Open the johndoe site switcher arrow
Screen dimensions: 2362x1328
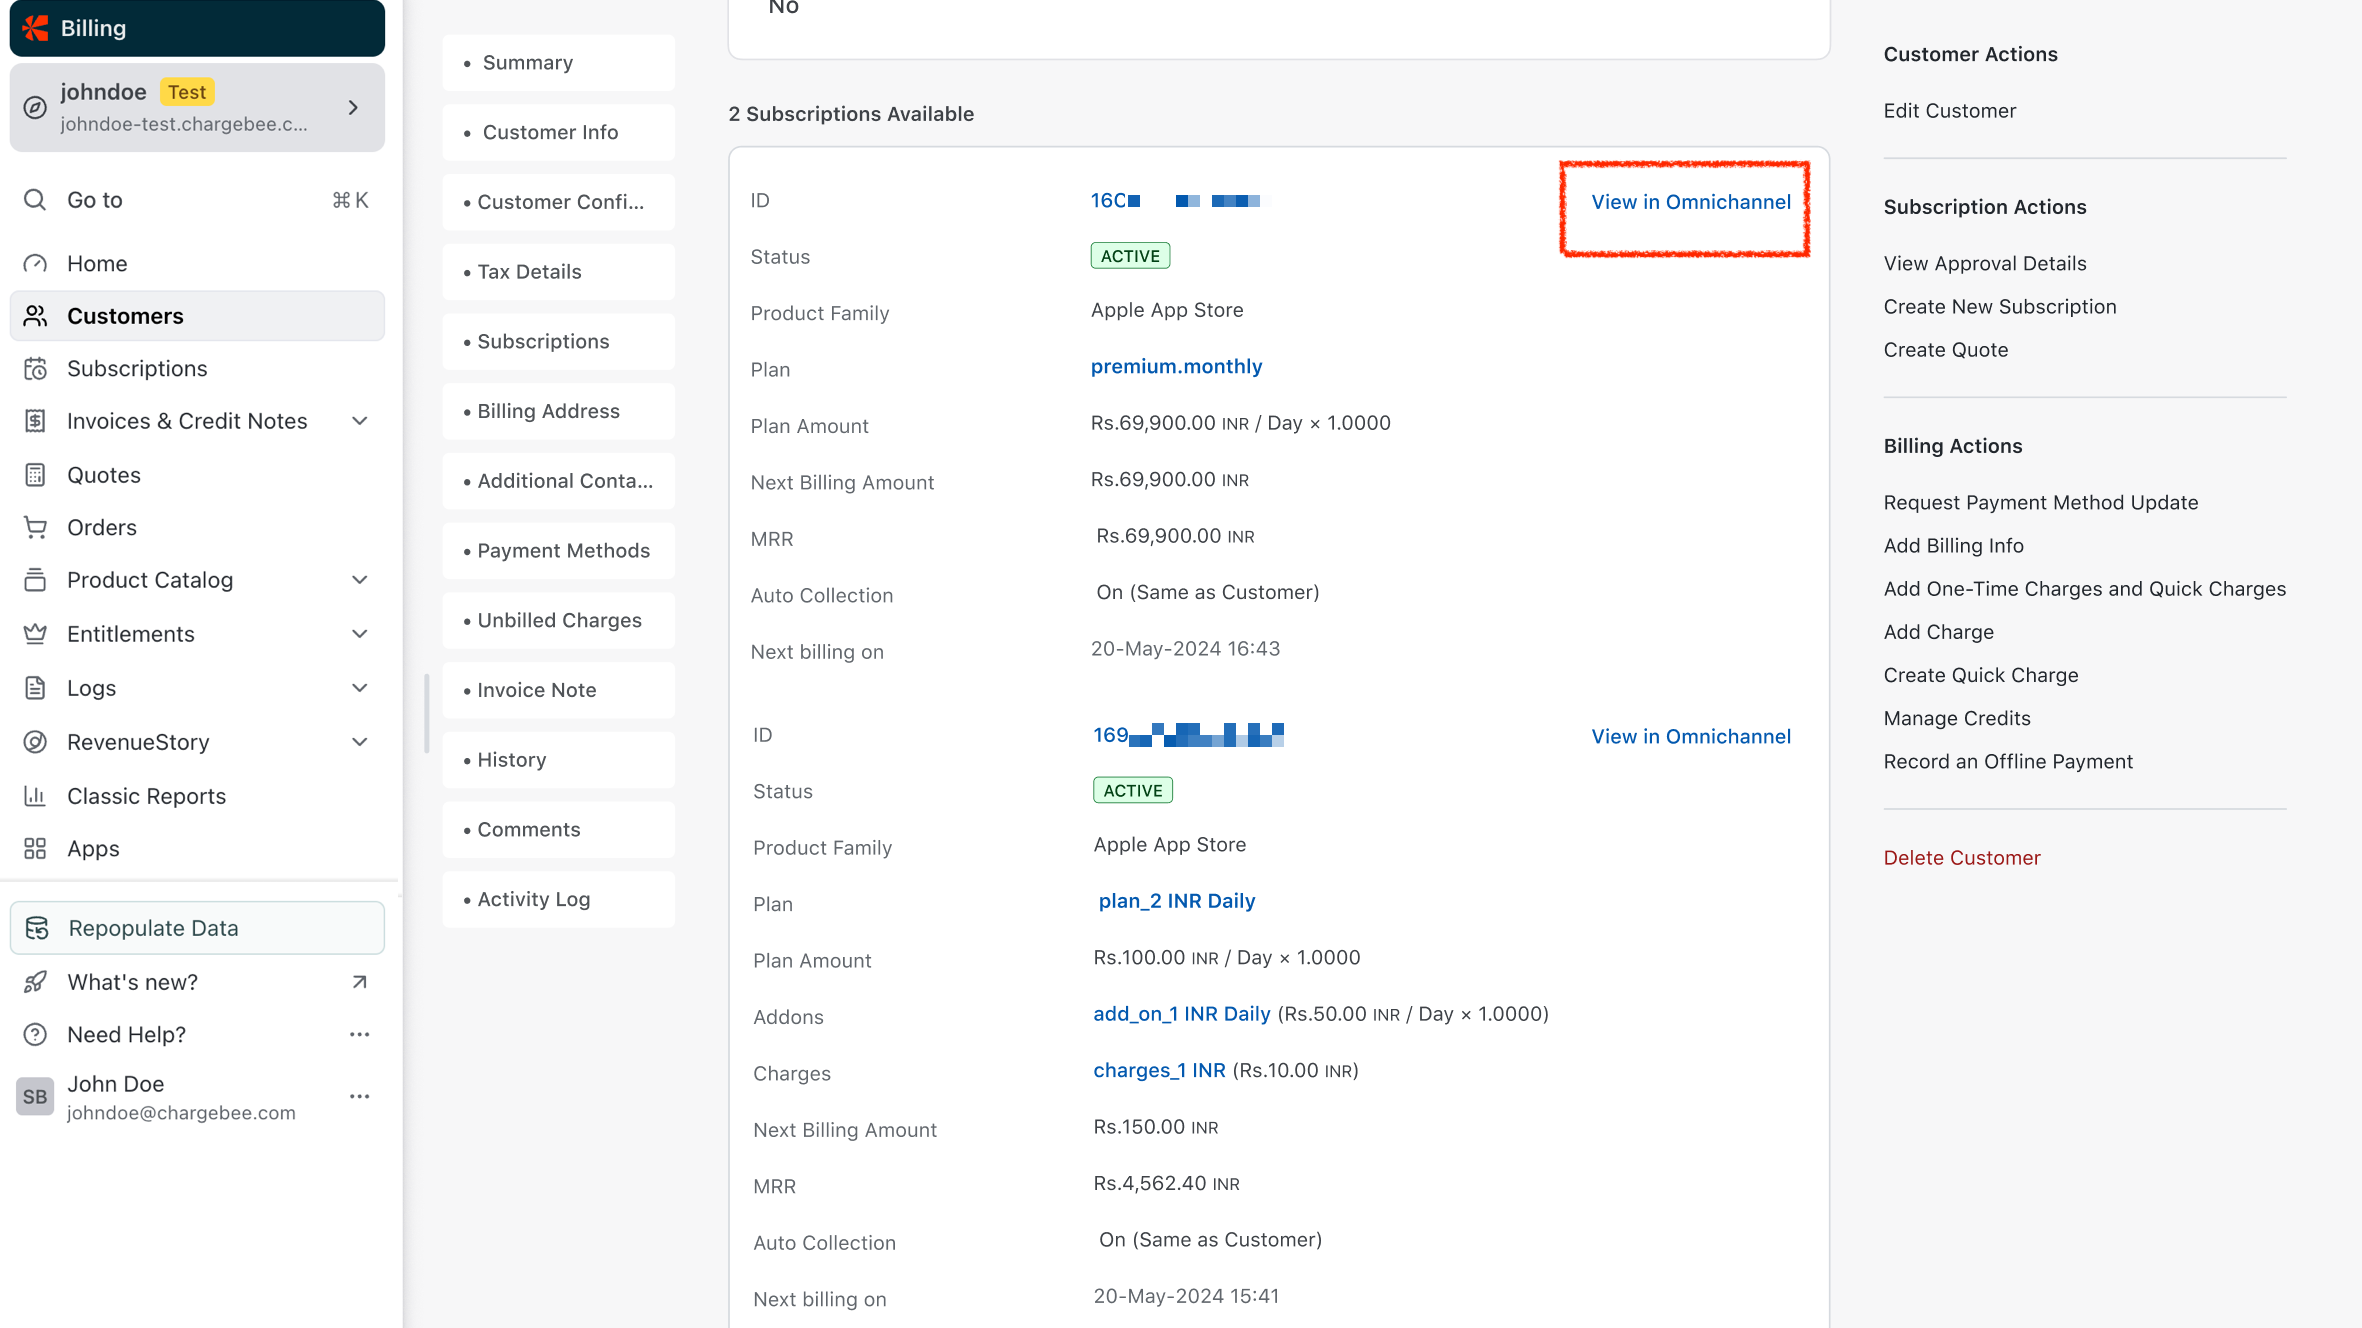[x=353, y=107]
